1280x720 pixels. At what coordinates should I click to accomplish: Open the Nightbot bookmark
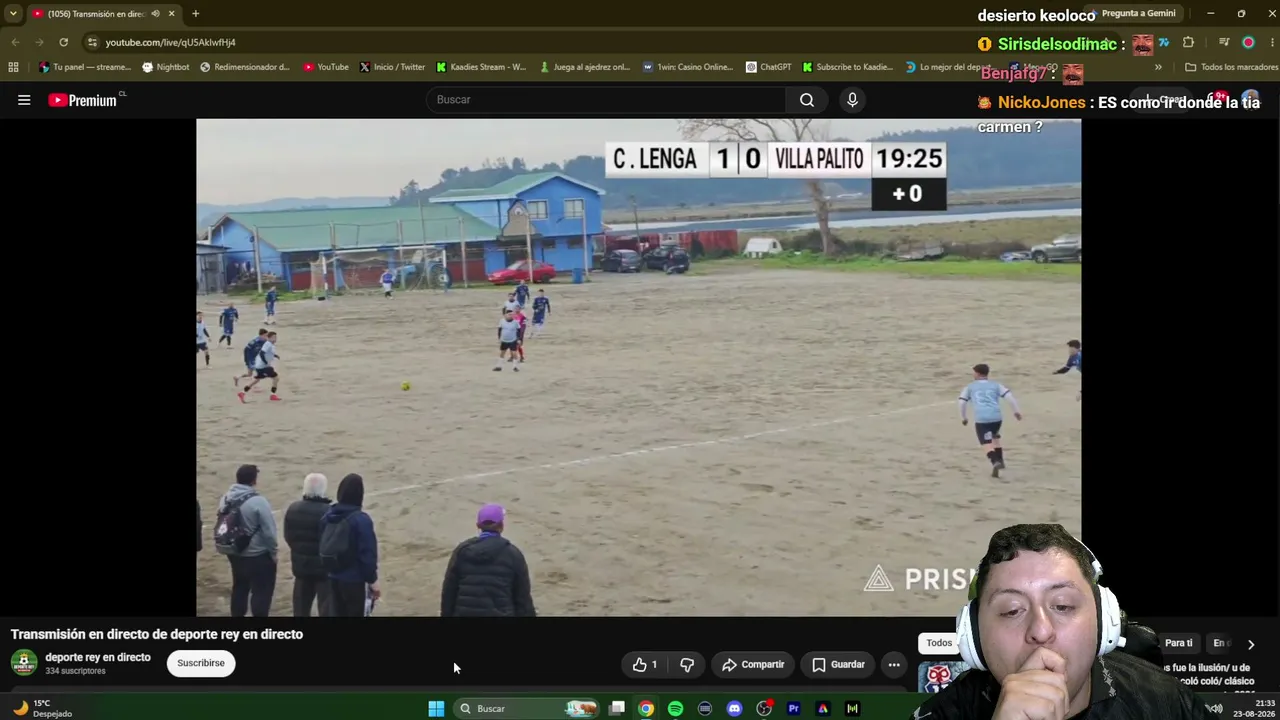165,67
